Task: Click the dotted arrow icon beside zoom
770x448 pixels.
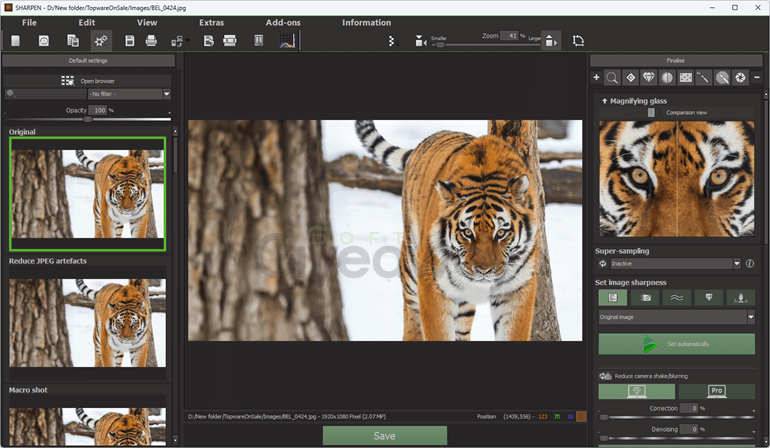Action: point(391,41)
